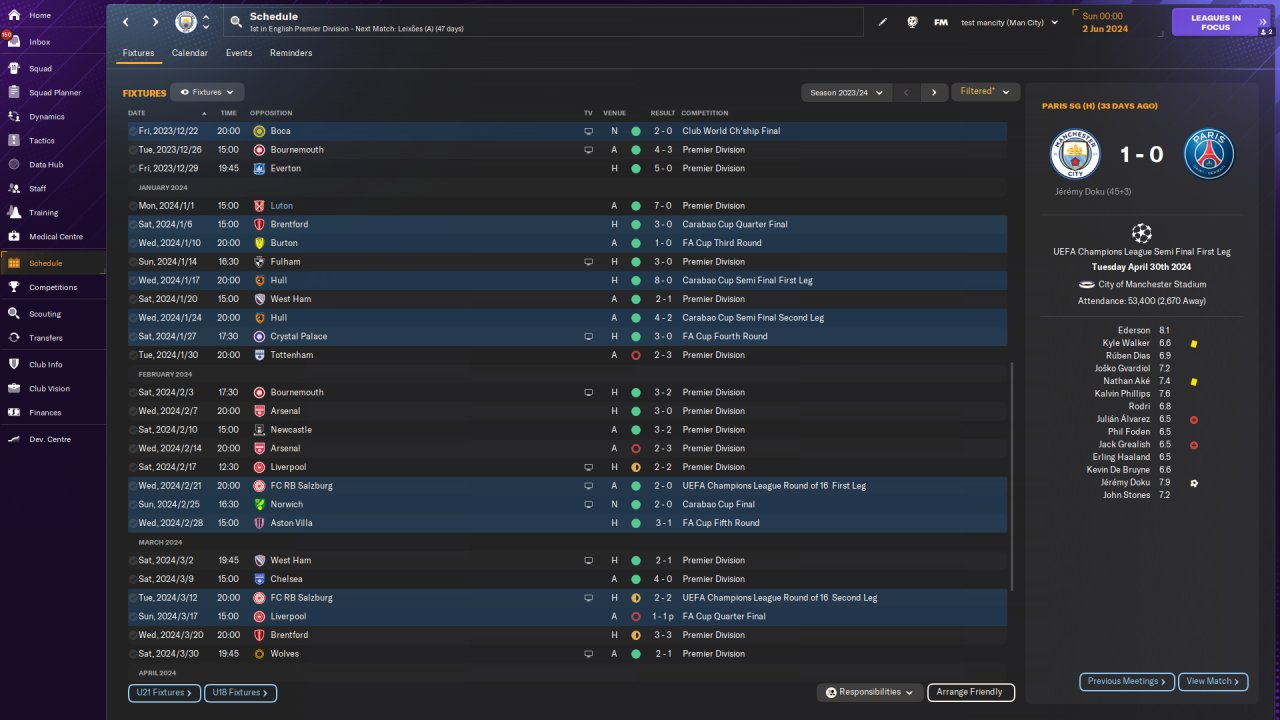Screen dimensions: 1280x720
Task: Expand the test mancity manager menu
Action: tap(1009, 22)
